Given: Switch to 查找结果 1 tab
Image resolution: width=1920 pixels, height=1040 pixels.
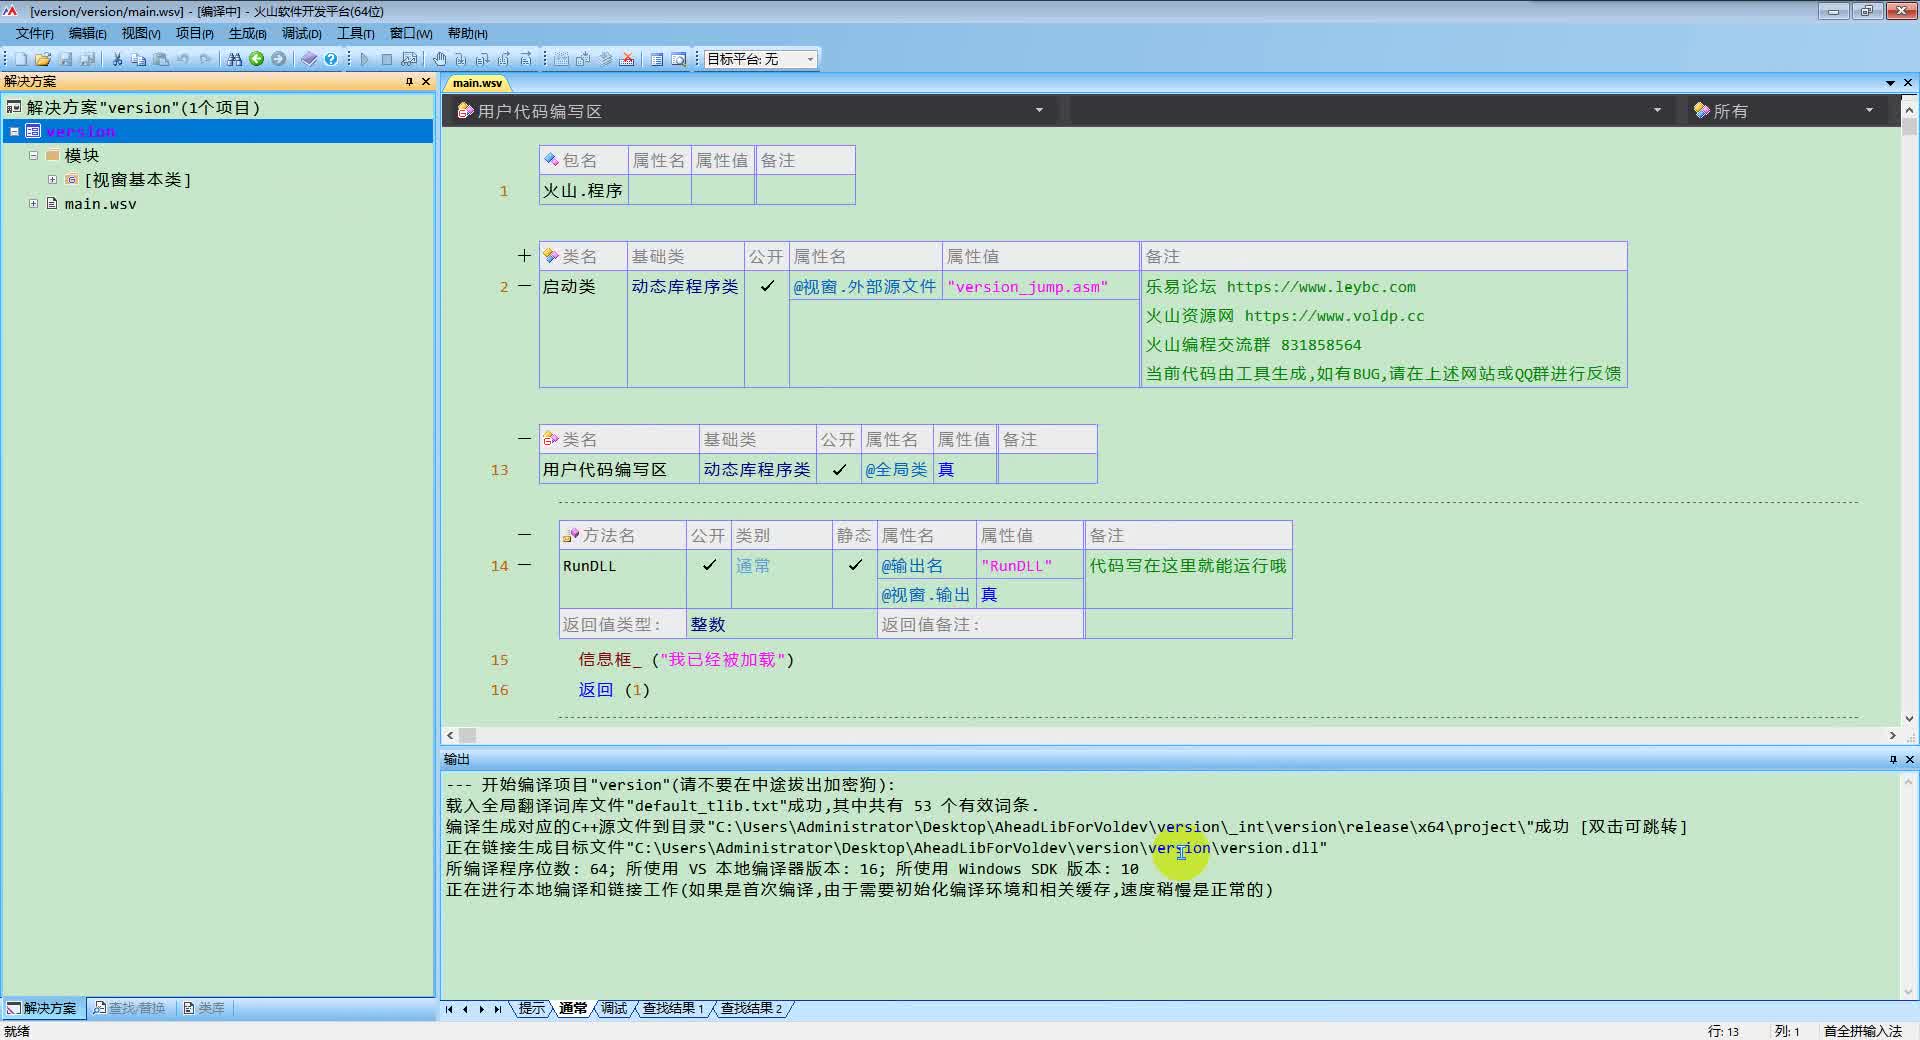Looking at the screenshot, I should coord(673,1008).
